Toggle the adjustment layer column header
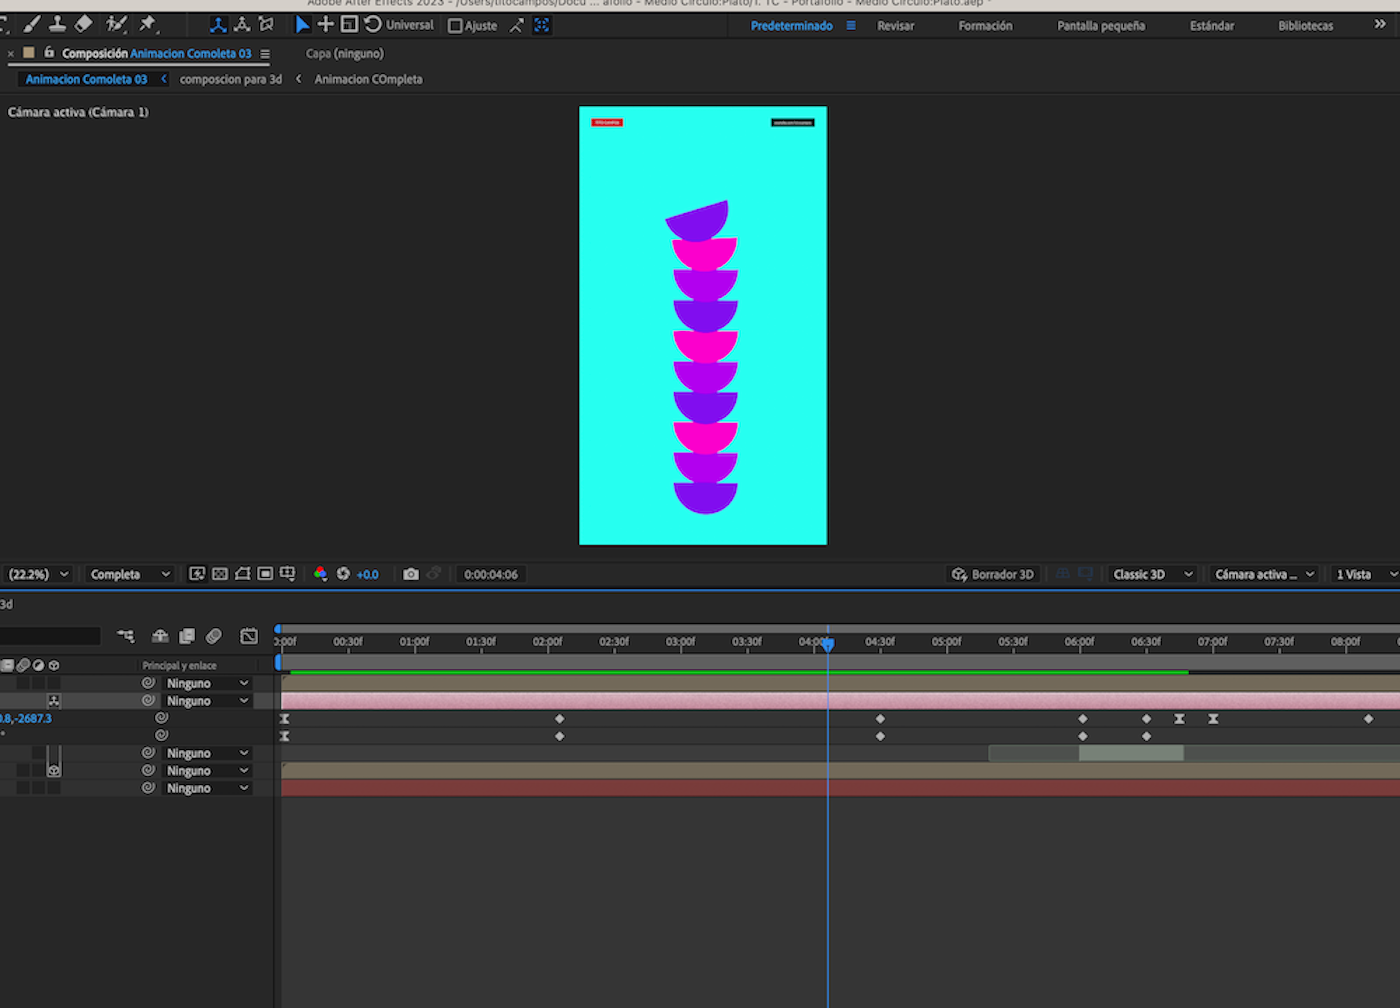Image resolution: width=1400 pixels, height=1008 pixels. pyautogui.click(x=38, y=665)
